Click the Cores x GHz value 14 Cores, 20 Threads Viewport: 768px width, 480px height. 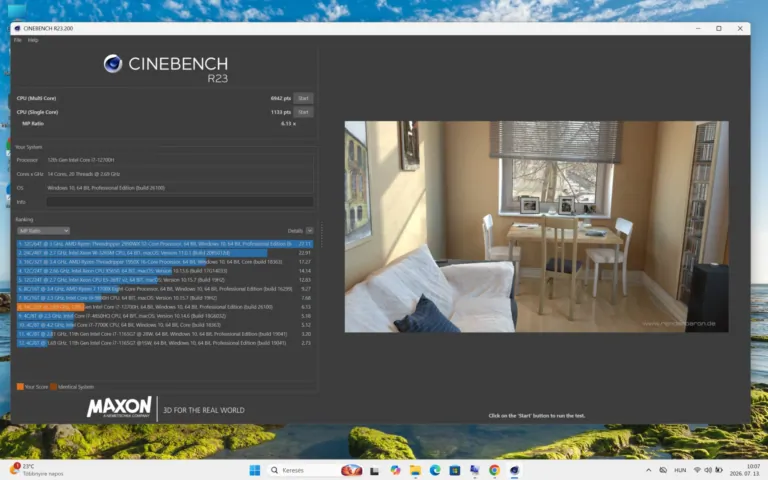tap(84, 174)
